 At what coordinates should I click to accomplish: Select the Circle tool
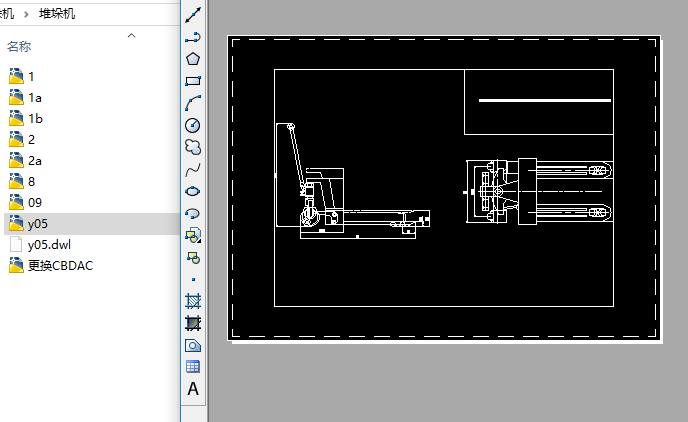pyautogui.click(x=193, y=125)
